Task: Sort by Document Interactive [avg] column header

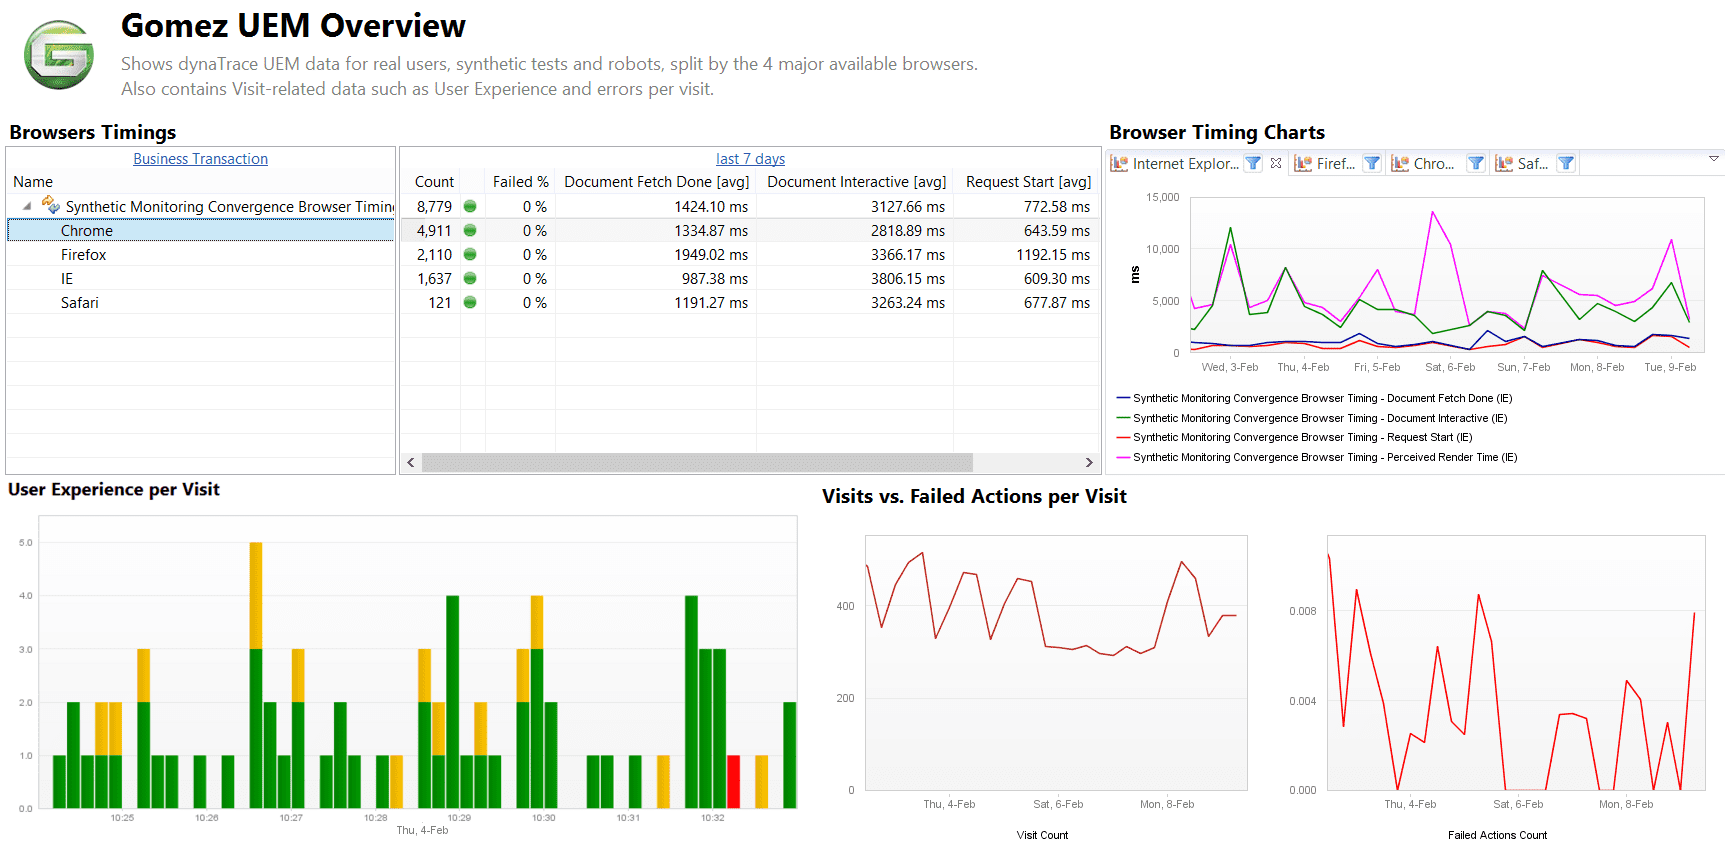Action: (856, 182)
